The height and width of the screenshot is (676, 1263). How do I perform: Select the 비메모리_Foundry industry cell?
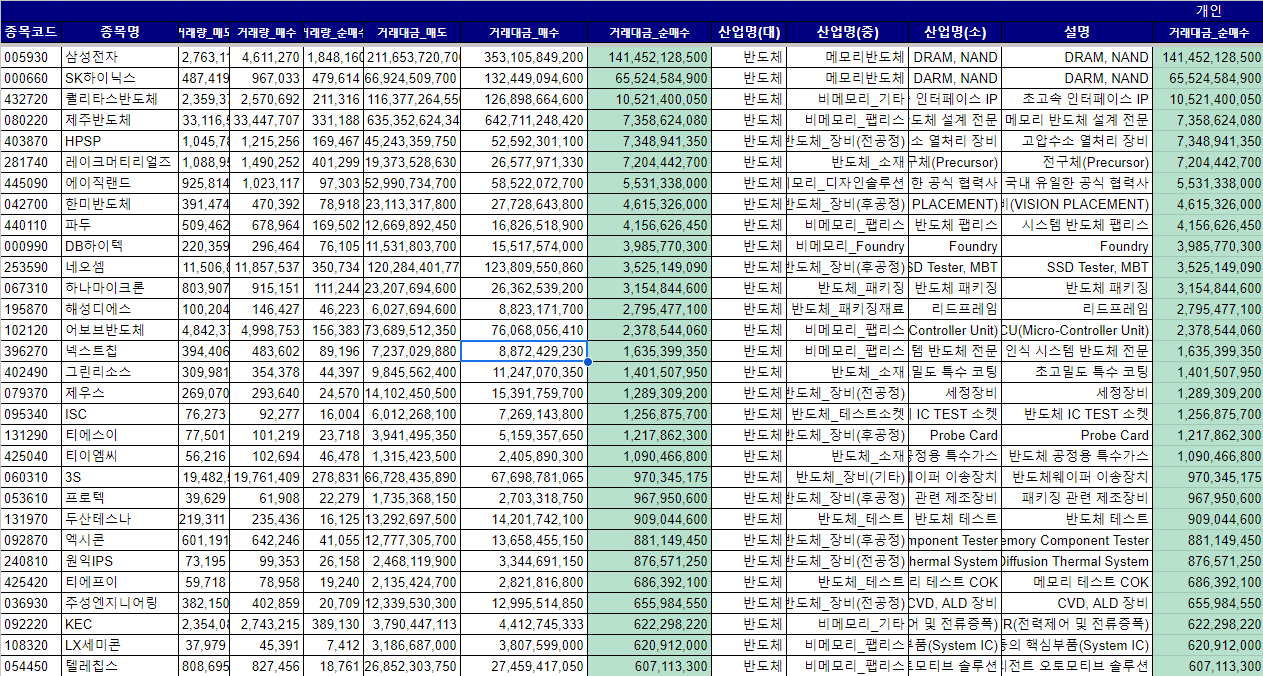847,246
